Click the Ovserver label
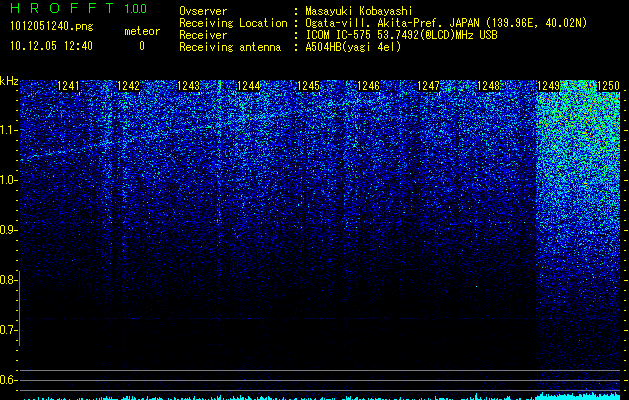The image size is (629, 400). [203, 11]
